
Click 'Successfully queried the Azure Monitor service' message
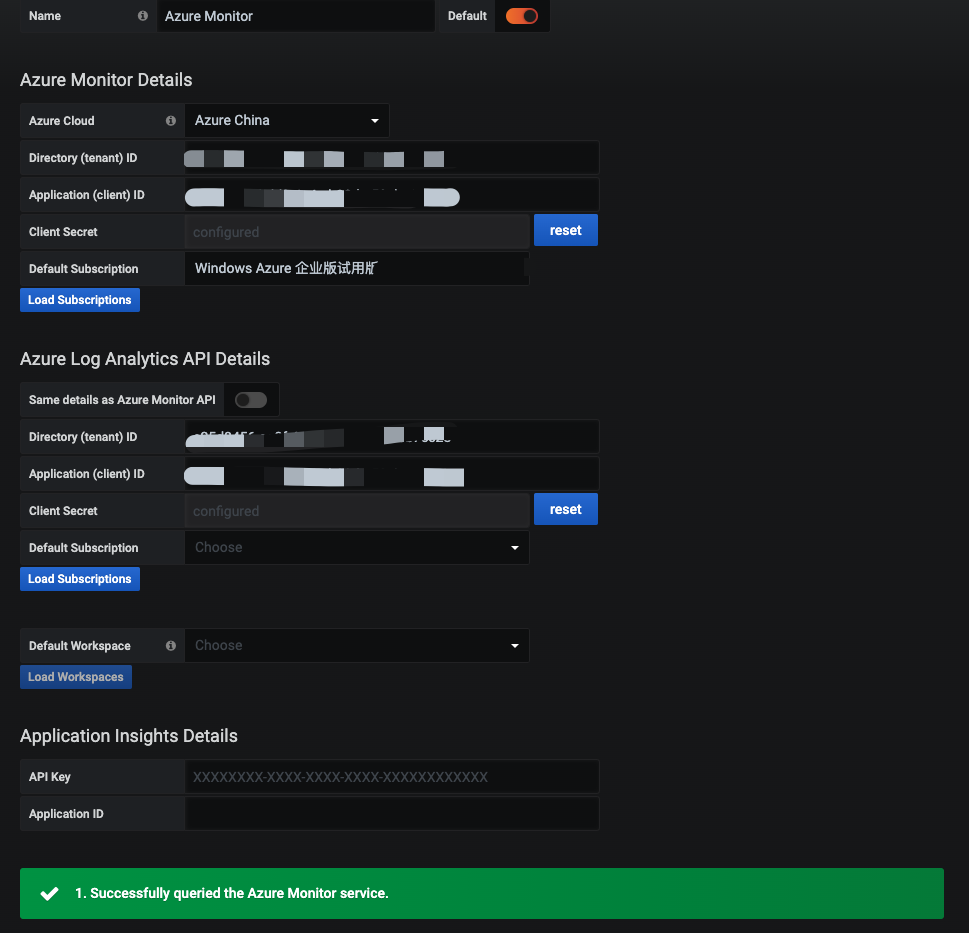232,893
